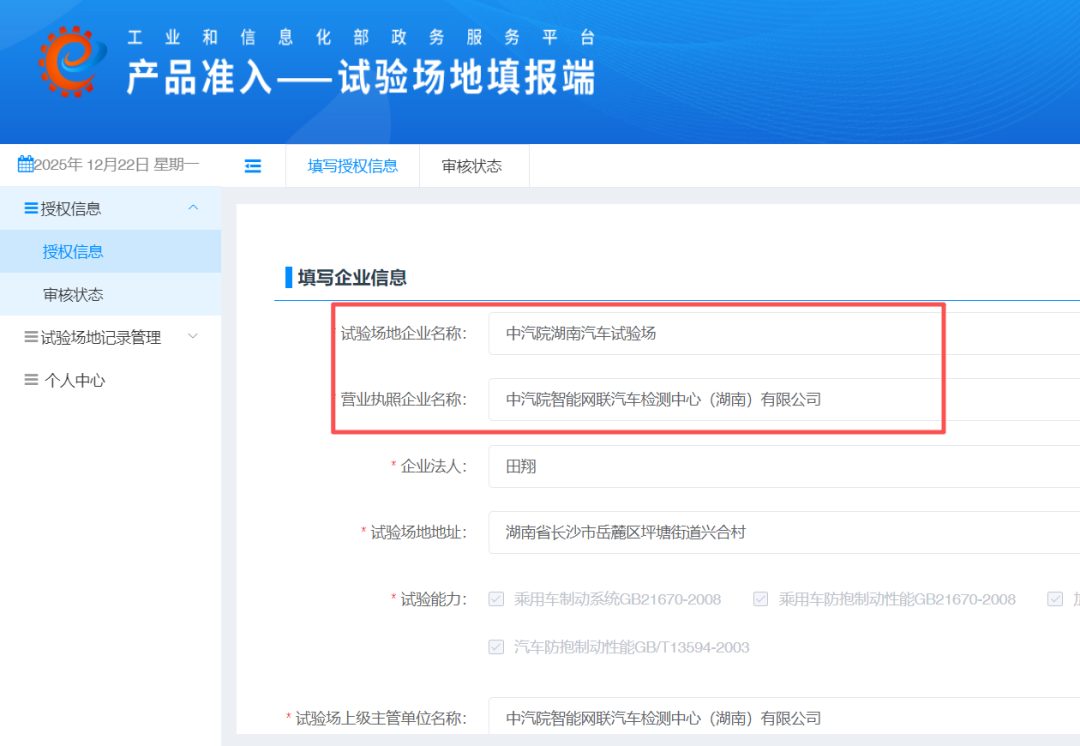The height and width of the screenshot is (746, 1080).
Task: Expand the 试验场地记录管理 chevron
Action: coord(193,337)
